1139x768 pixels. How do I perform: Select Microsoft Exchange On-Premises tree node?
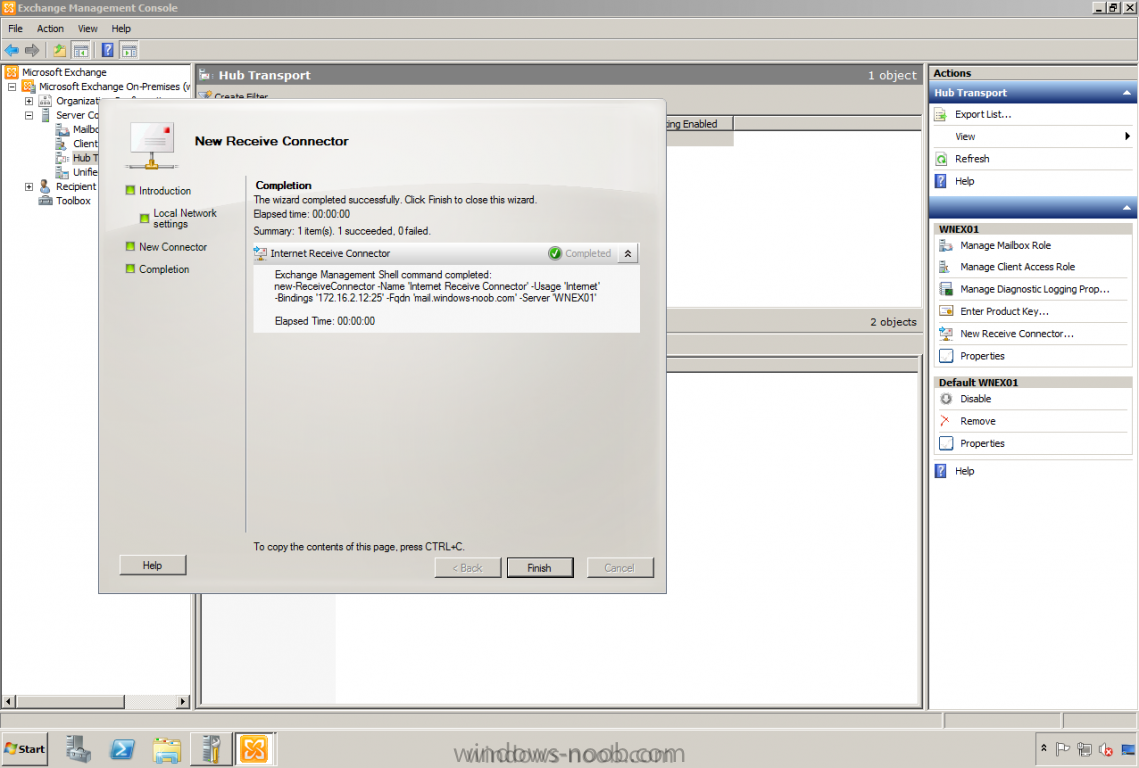pyautogui.click(x=114, y=86)
